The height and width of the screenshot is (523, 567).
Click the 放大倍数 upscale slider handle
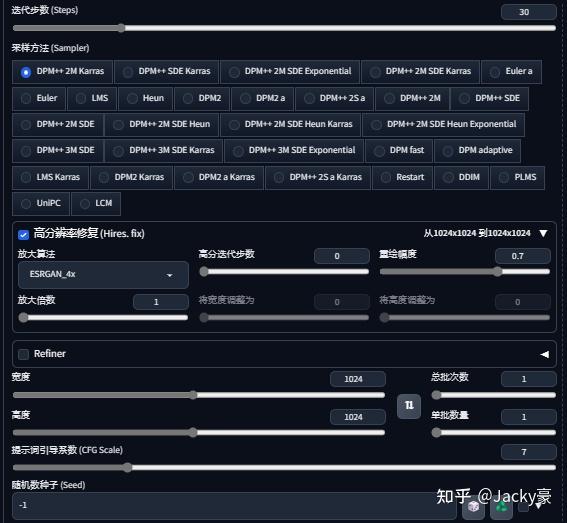24,318
